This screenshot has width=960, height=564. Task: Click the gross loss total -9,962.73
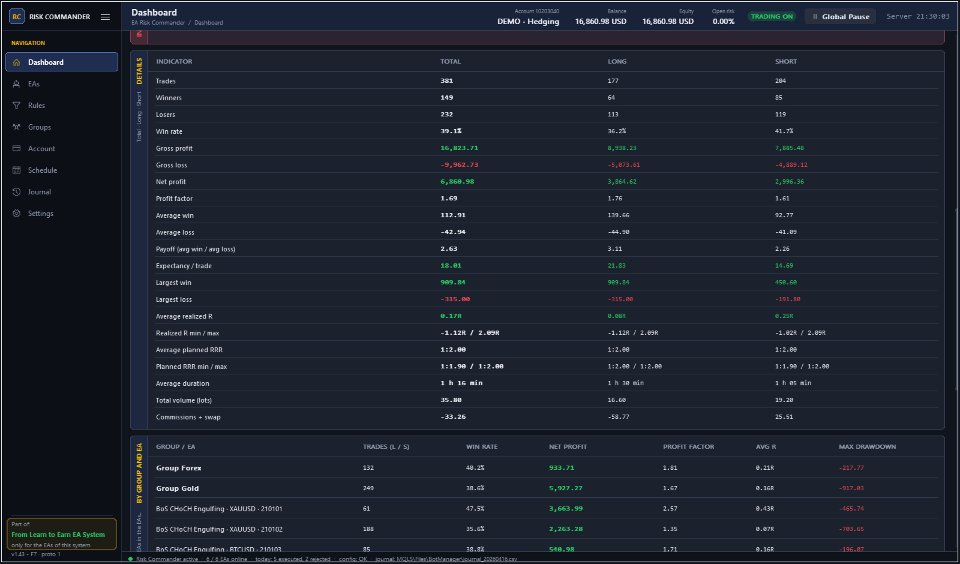[459, 165]
